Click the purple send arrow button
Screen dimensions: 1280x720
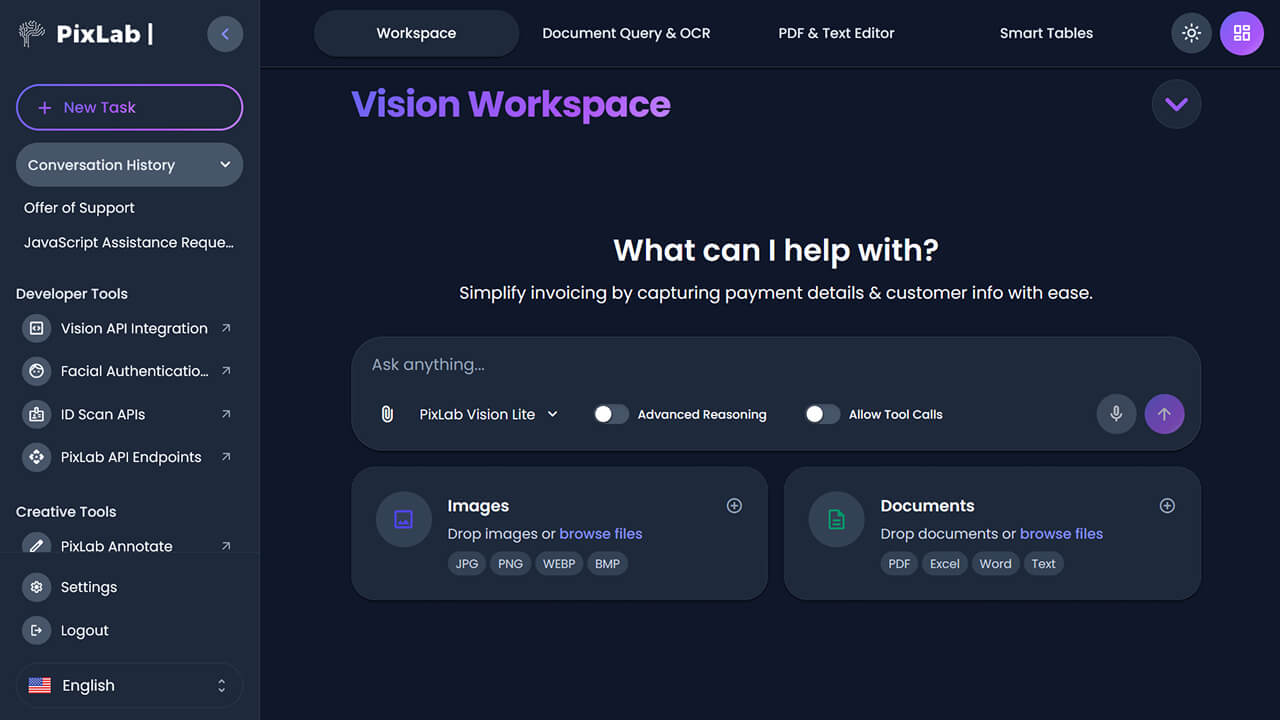tap(1164, 414)
